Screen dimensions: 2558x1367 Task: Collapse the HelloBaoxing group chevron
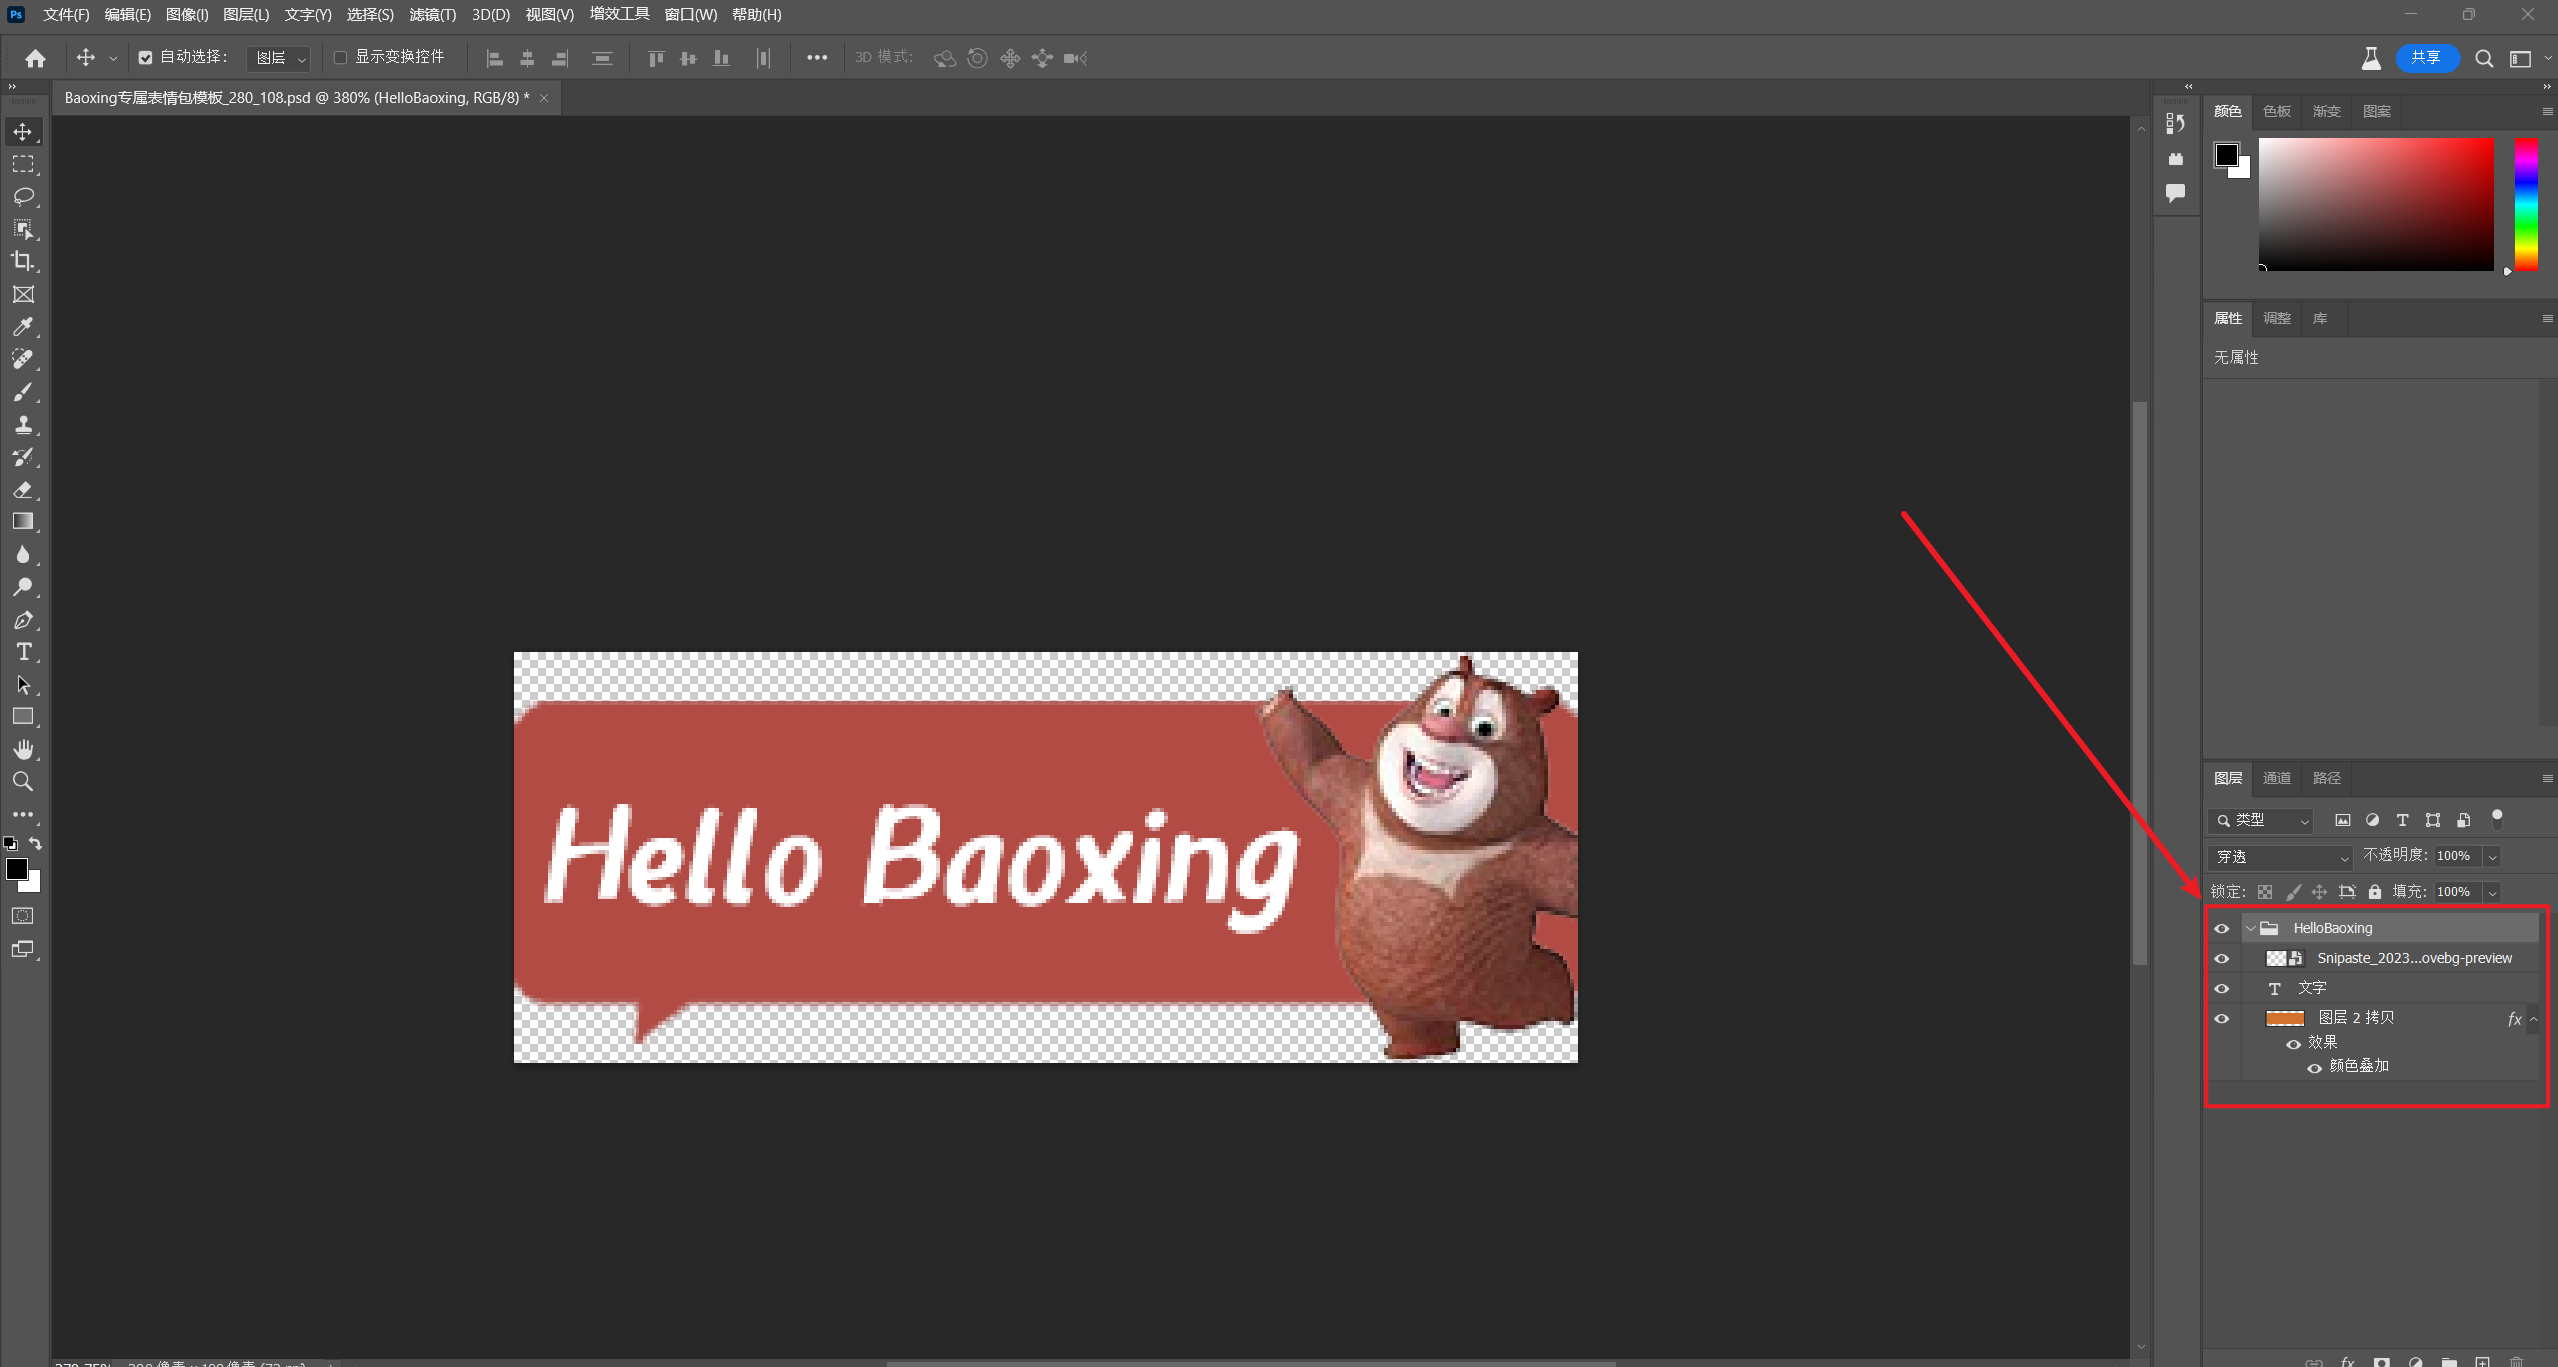(x=2250, y=929)
